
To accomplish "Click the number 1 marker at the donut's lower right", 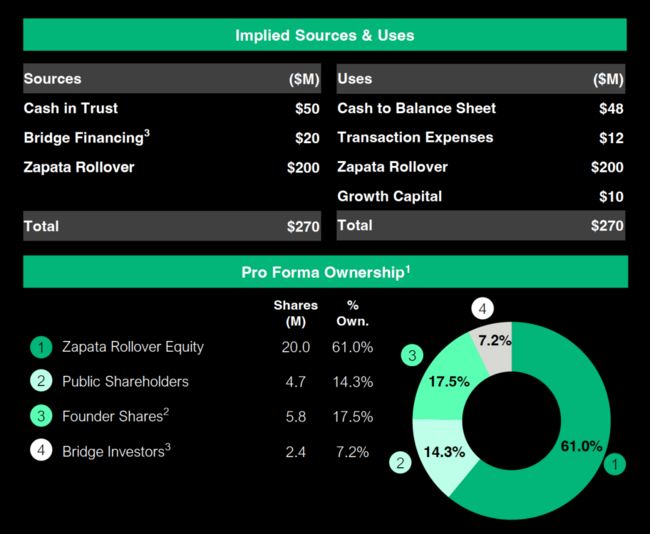I will pos(615,464).
